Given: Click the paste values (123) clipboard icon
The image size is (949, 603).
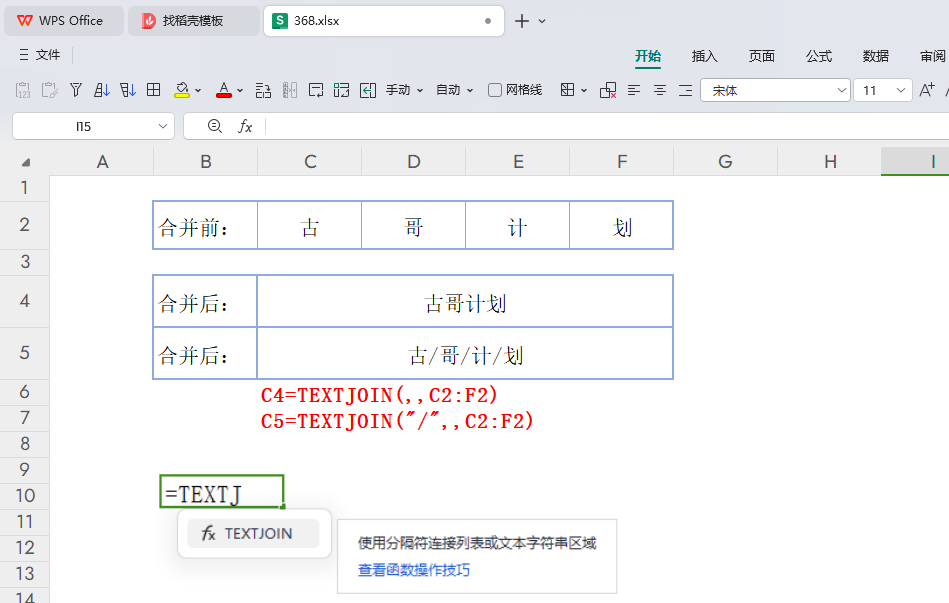Looking at the screenshot, I should (23, 90).
